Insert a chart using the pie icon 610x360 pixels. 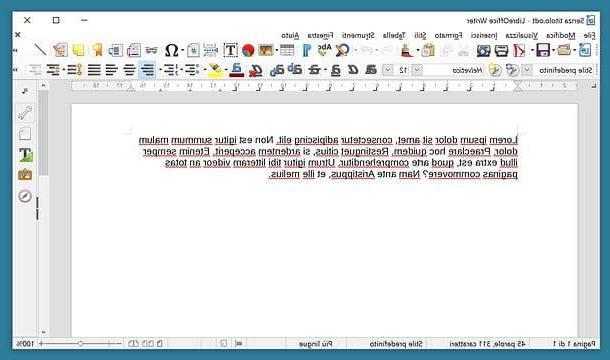point(248,50)
